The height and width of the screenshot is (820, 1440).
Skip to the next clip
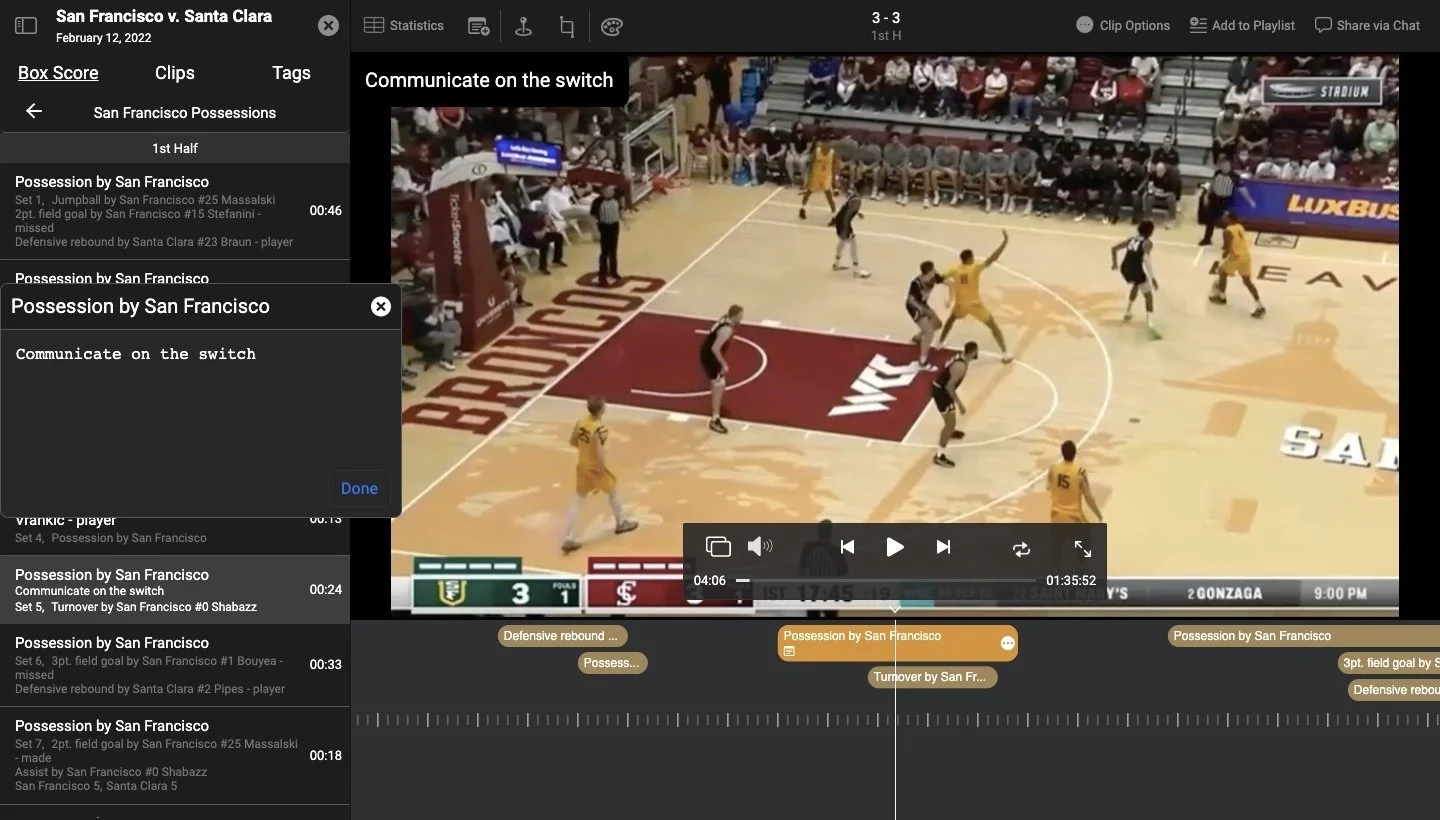(943, 547)
